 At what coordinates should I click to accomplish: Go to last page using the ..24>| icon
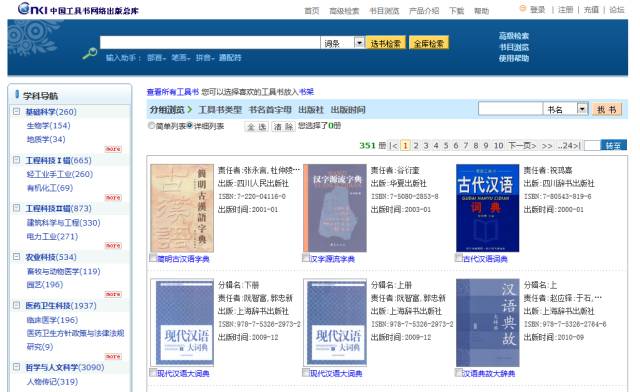[569, 145]
